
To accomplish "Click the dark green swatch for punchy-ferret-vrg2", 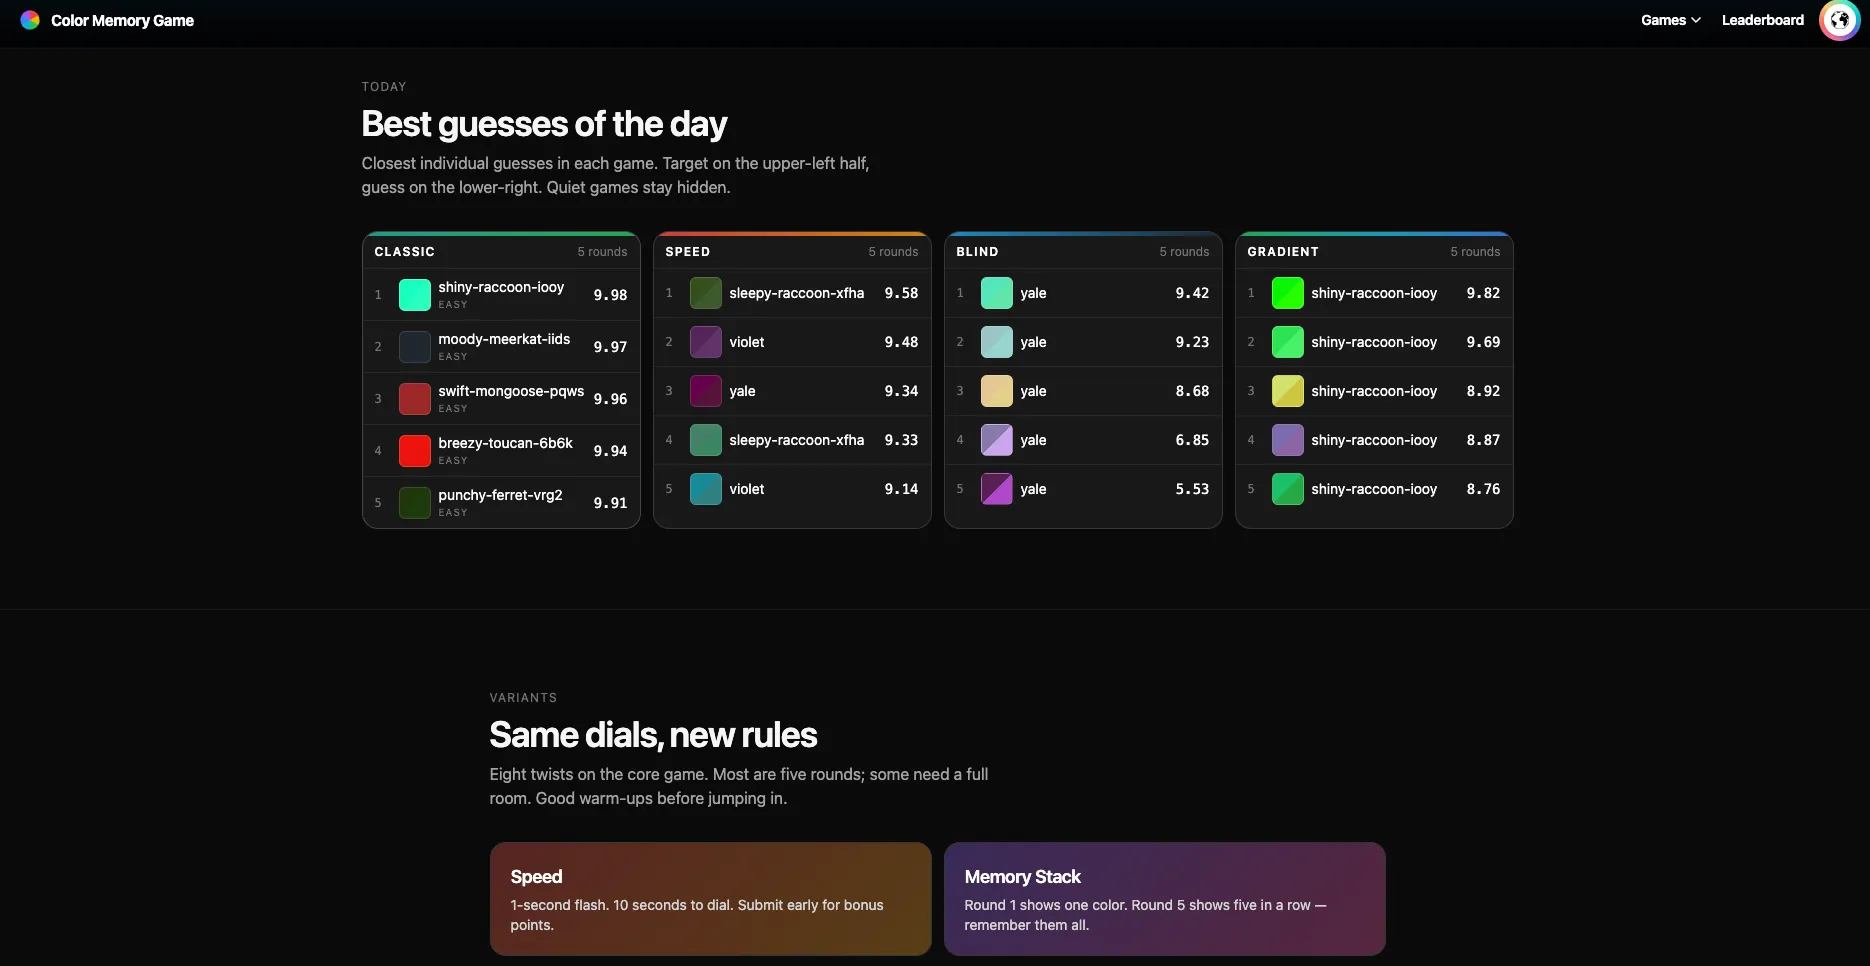I will point(415,503).
